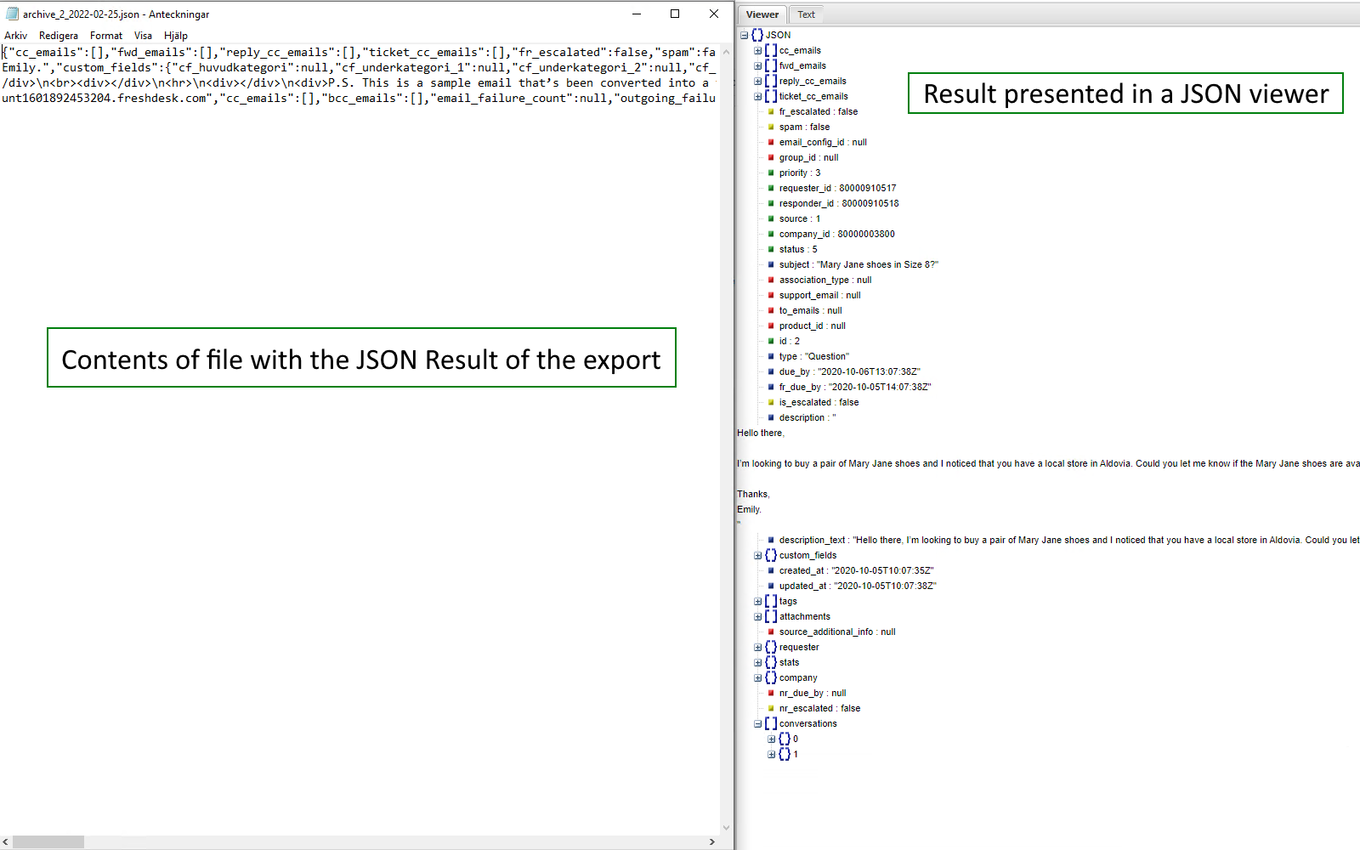Collapse the root JSON node
1360x850 pixels.
point(744,35)
